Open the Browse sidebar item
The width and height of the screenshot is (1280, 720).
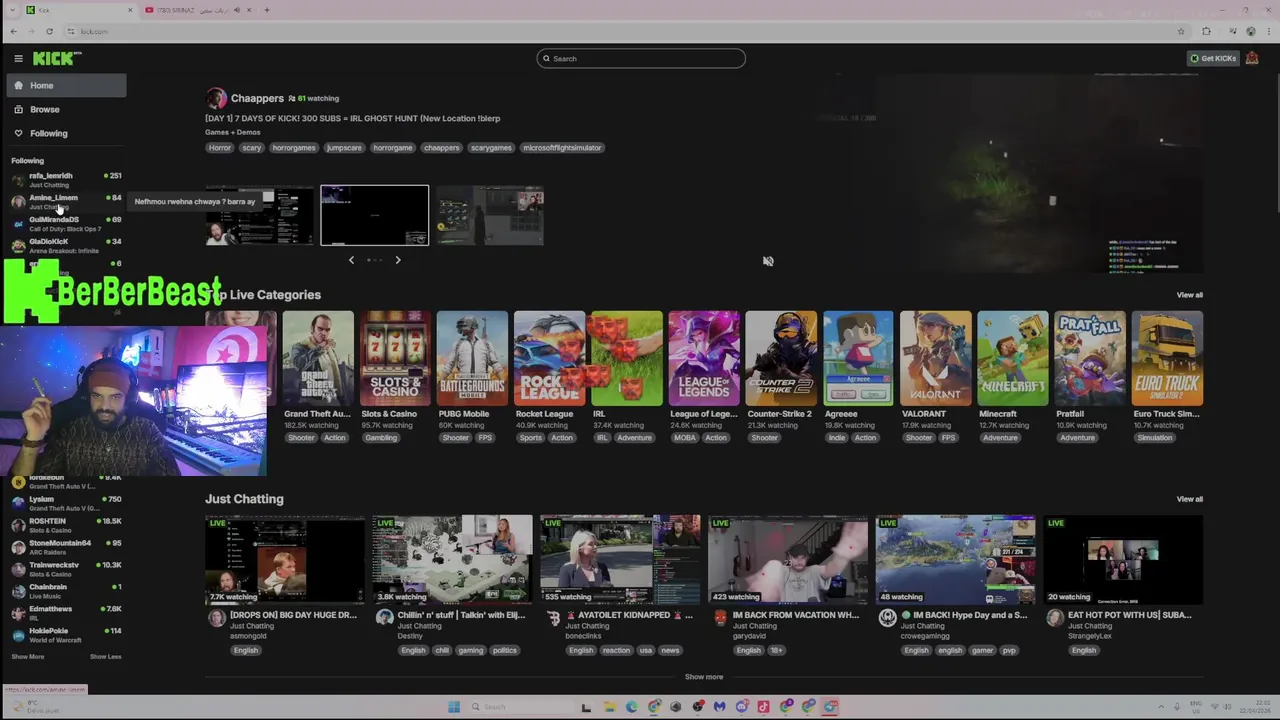click(x=67, y=110)
